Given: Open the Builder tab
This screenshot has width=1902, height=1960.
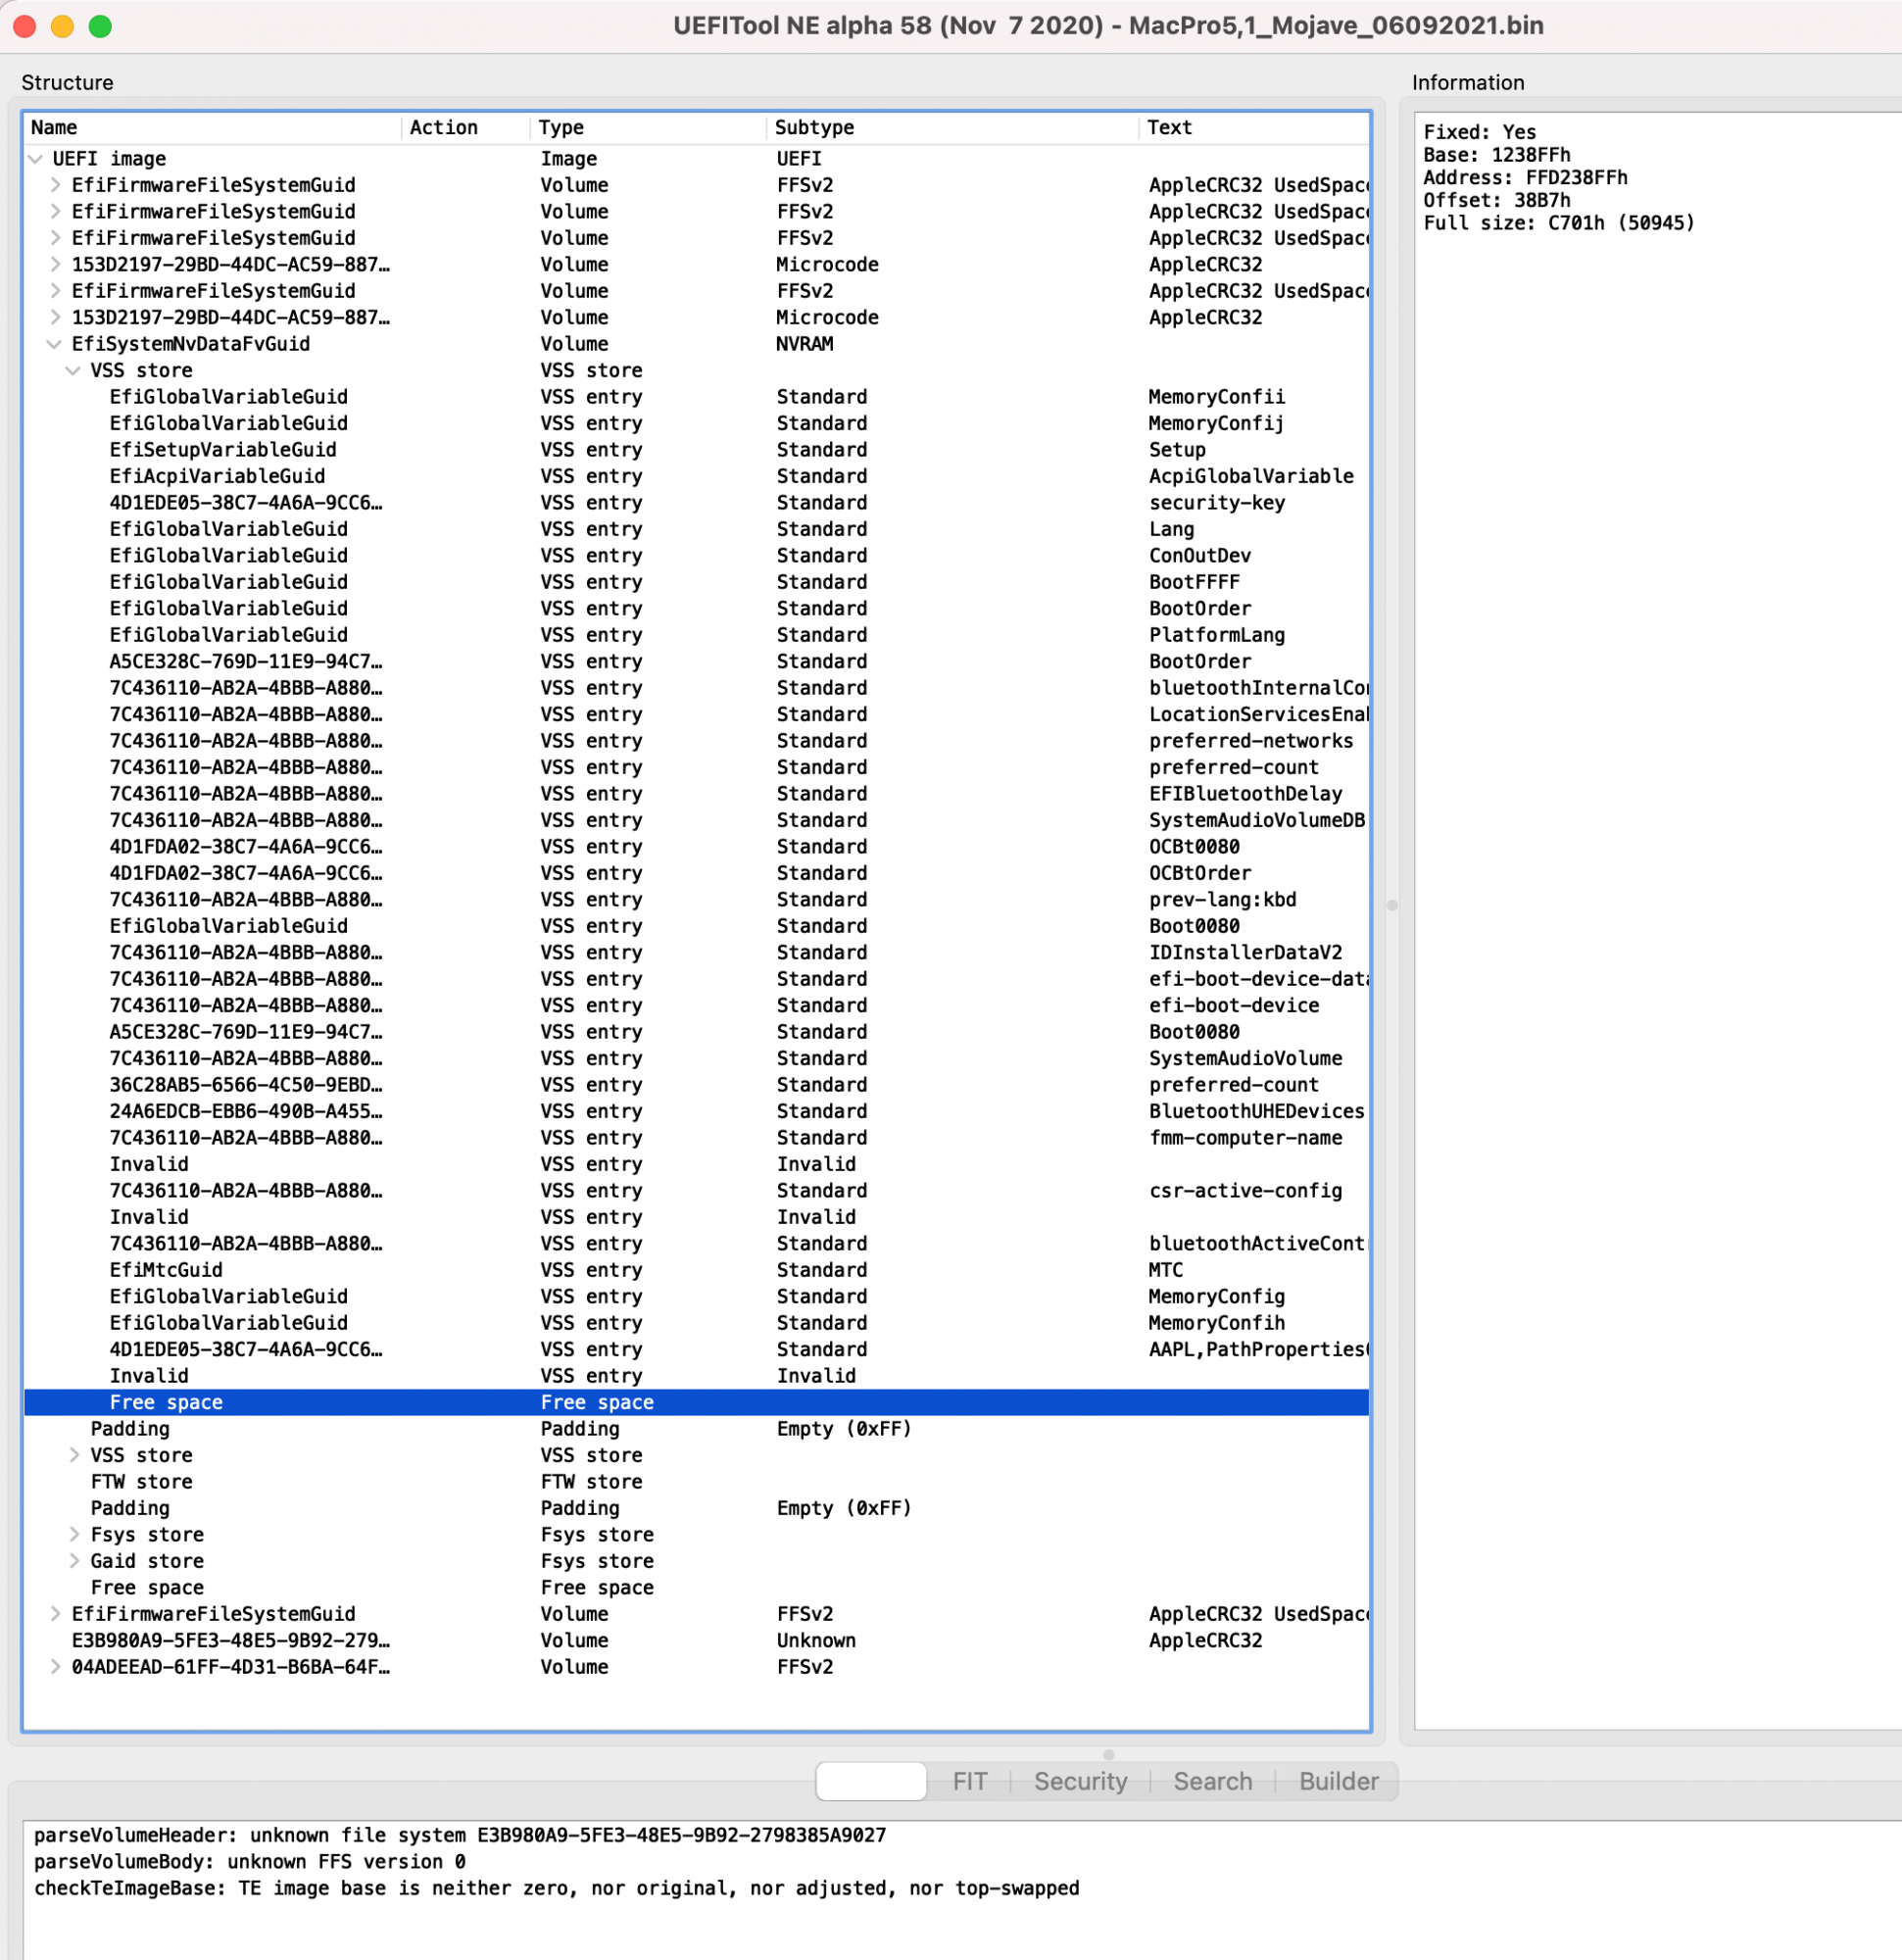Looking at the screenshot, I should pyautogui.click(x=1338, y=1782).
